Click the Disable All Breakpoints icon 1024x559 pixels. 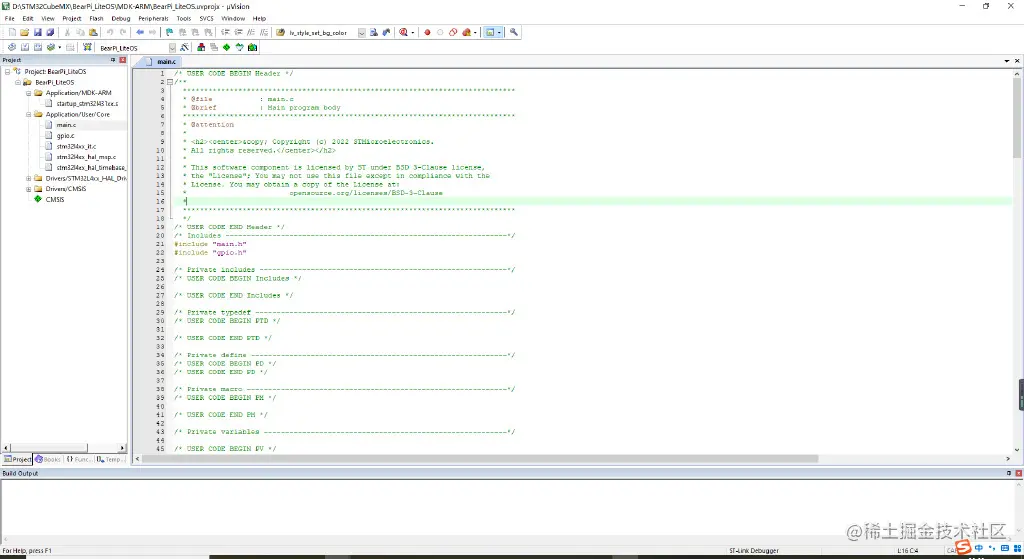point(453,32)
